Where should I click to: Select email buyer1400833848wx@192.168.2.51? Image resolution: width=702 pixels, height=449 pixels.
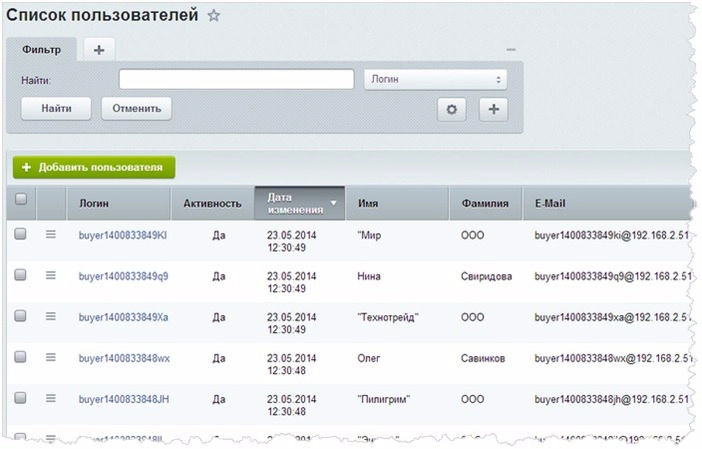[x=613, y=358]
